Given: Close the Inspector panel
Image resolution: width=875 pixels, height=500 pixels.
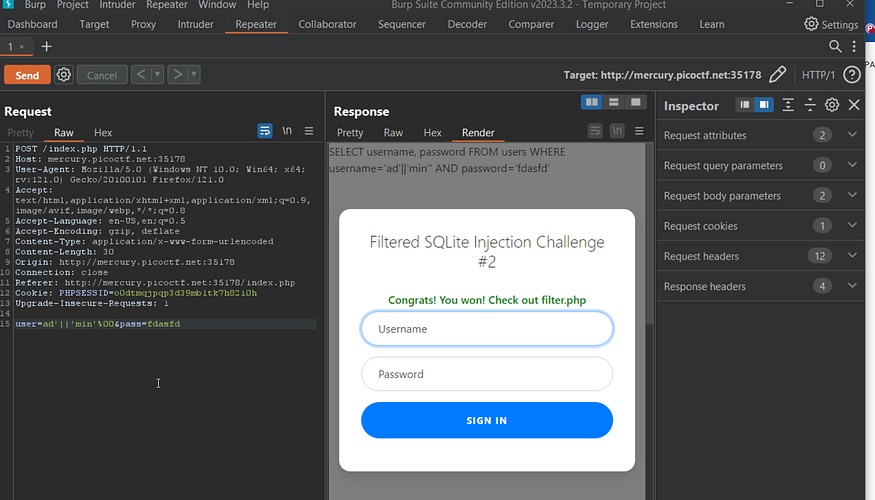Looking at the screenshot, I should (x=854, y=105).
